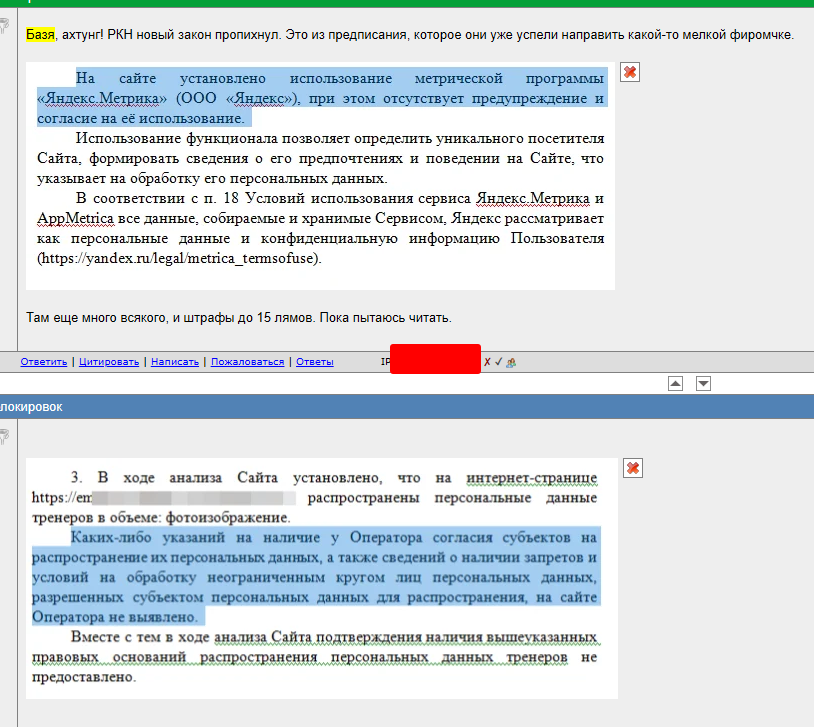Click the Написать link
814x727 pixels.
click(x=175, y=362)
